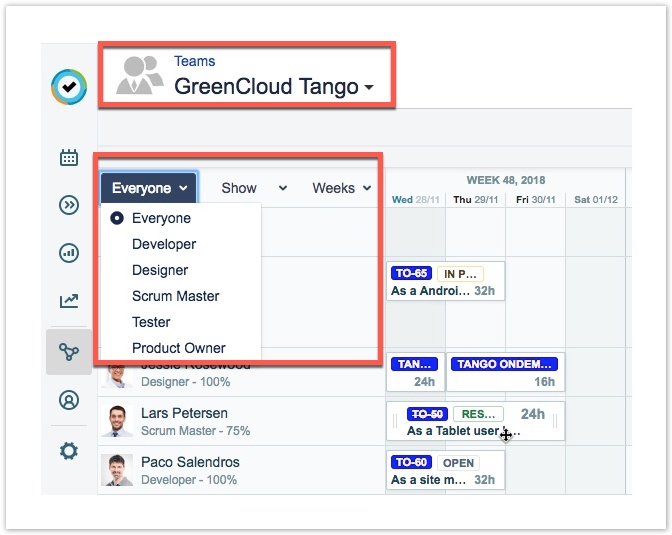Pick Product Owner in filter list
This screenshot has width=672, height=535.
[178, 348]
